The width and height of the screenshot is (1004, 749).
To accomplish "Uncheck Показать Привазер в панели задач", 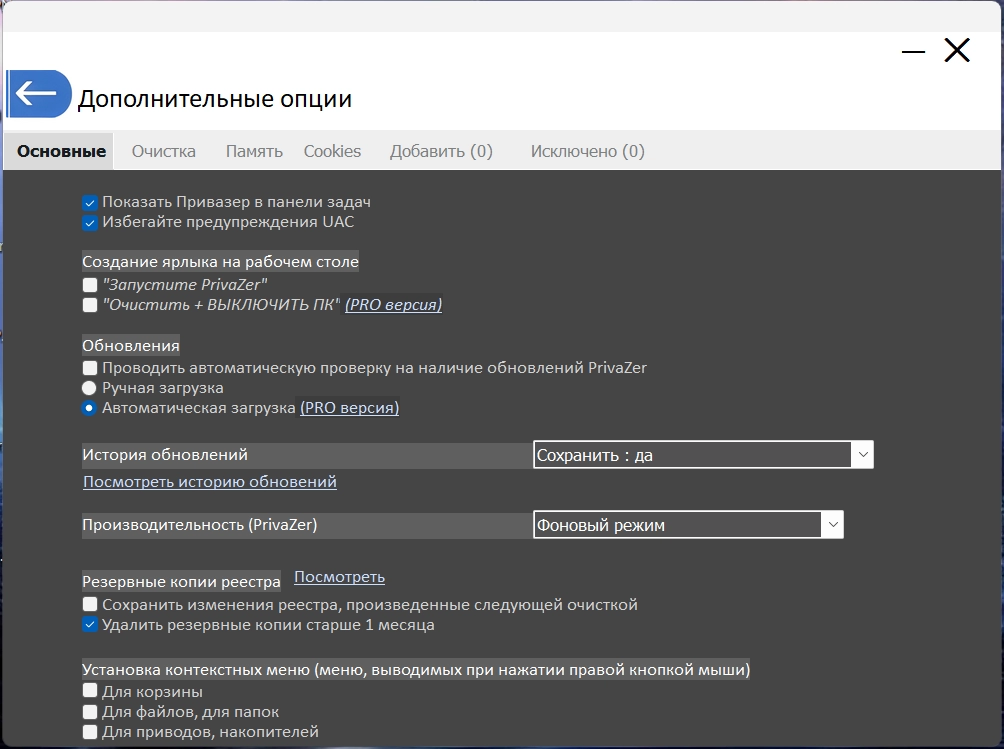I will point(90,202).
